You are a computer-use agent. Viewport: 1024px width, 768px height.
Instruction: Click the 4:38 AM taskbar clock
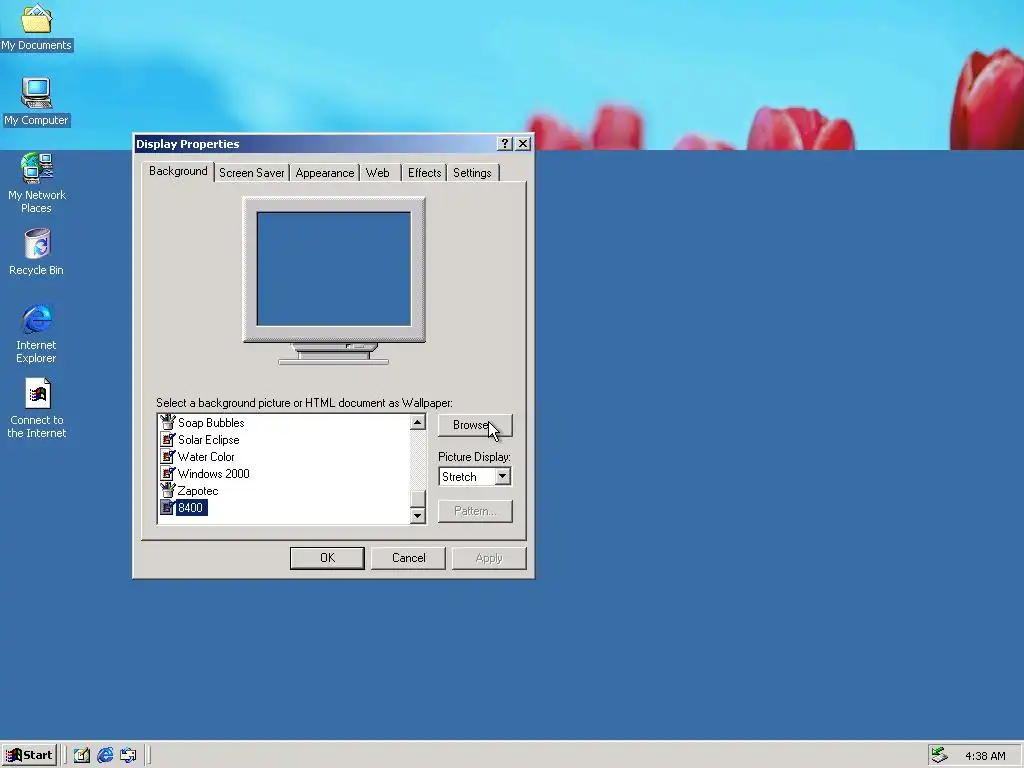pos(985,756)
